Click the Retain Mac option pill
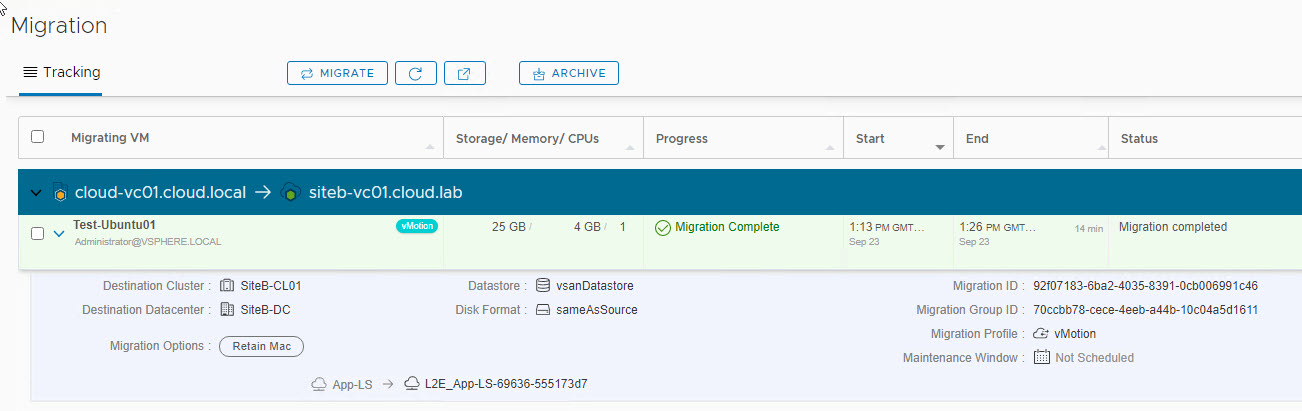Image resolution: width=1302 pixels, height=411 pixels. point(261,346)
